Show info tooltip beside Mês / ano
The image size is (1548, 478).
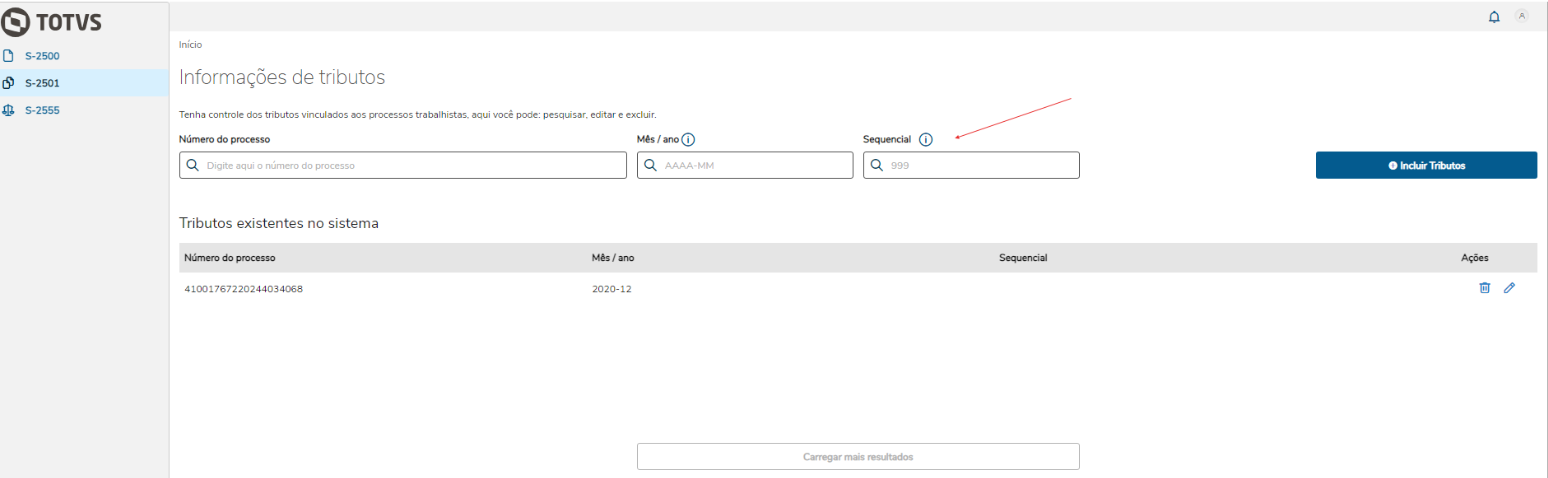coord(688,140)
